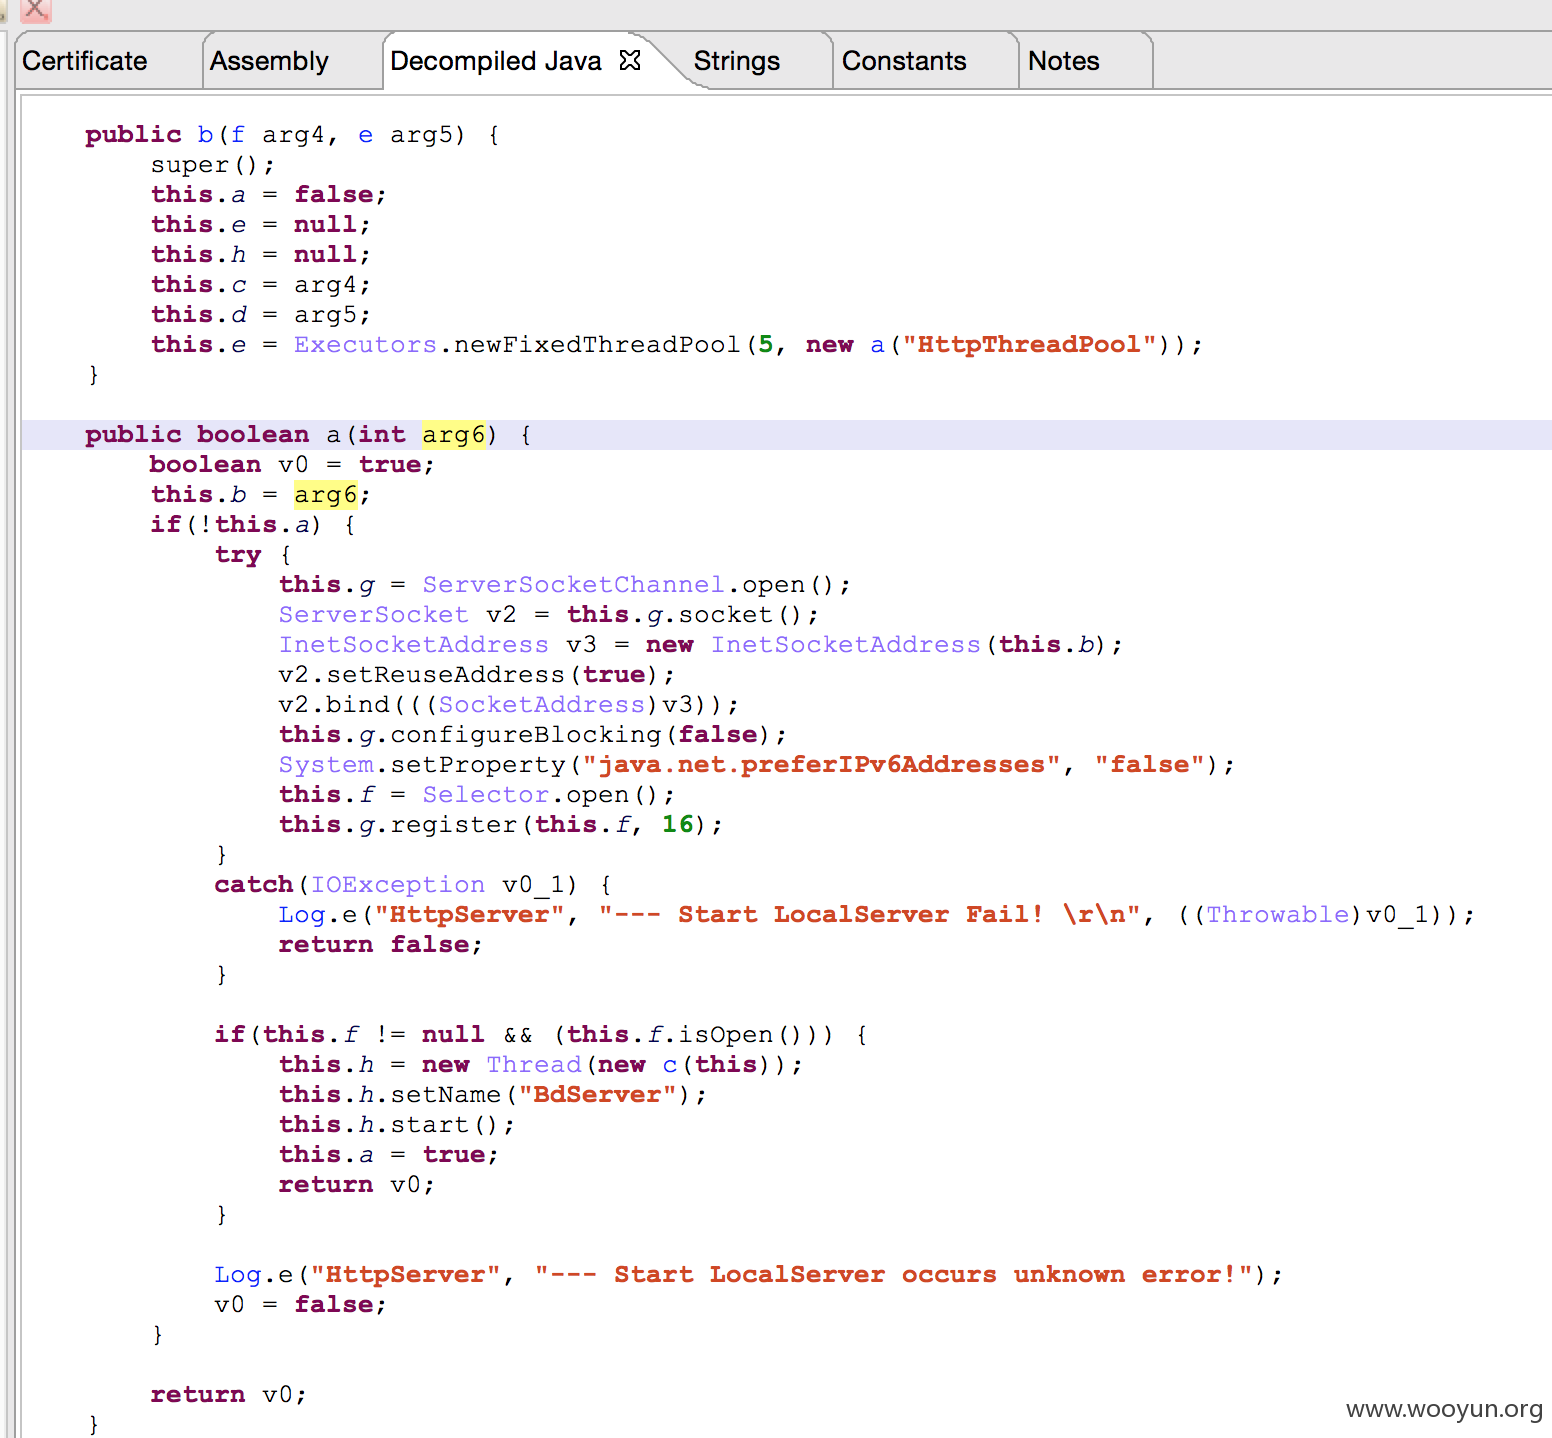Click class c in new c(this)
This screenshot has height=1438, width=1552.
tap(670, 1064)
